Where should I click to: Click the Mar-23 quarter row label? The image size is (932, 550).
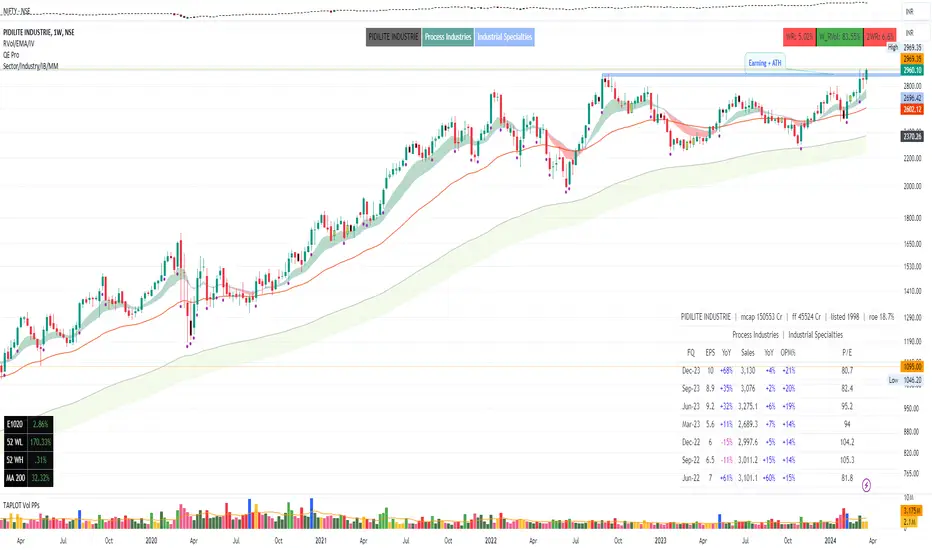point(691,425)
